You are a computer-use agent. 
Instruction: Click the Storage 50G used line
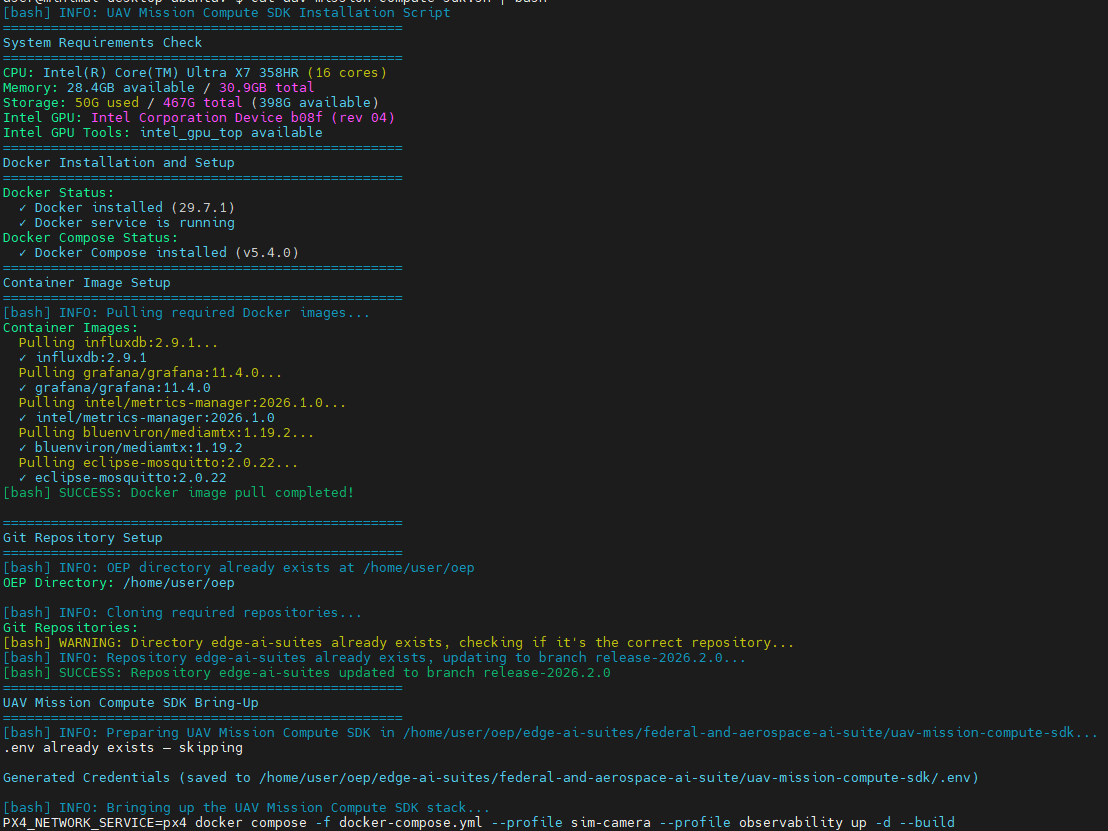pos(191,102)
